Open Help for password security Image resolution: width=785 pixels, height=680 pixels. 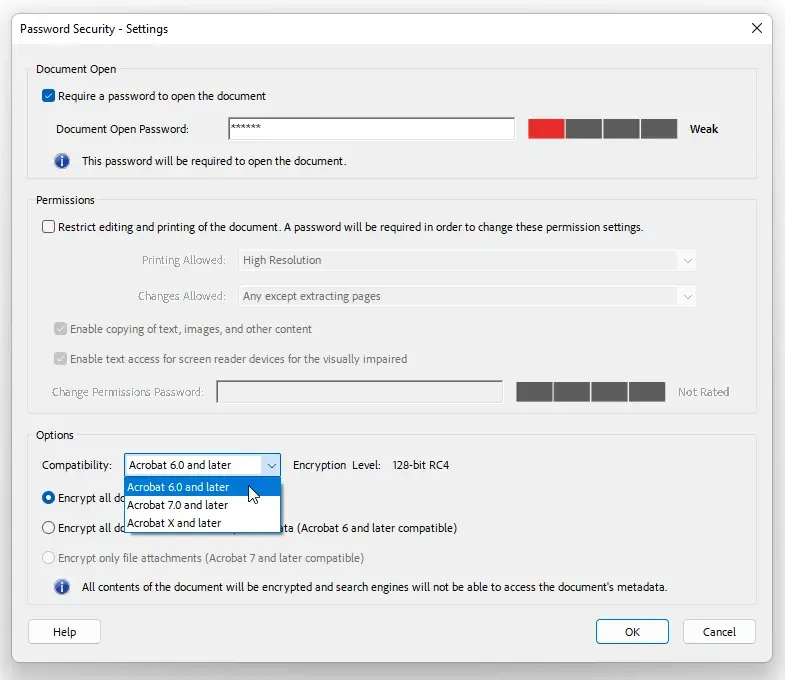[65, 632]
